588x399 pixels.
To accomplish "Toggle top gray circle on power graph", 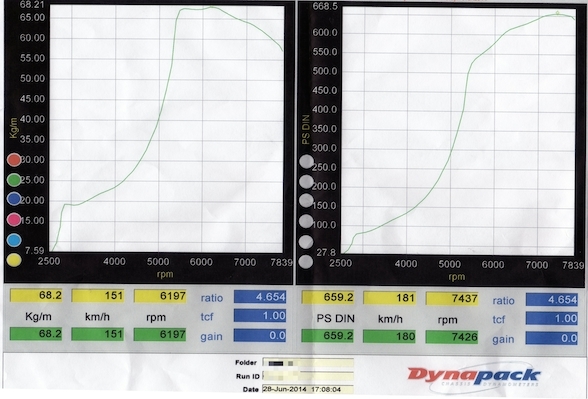I will (306, 162).
